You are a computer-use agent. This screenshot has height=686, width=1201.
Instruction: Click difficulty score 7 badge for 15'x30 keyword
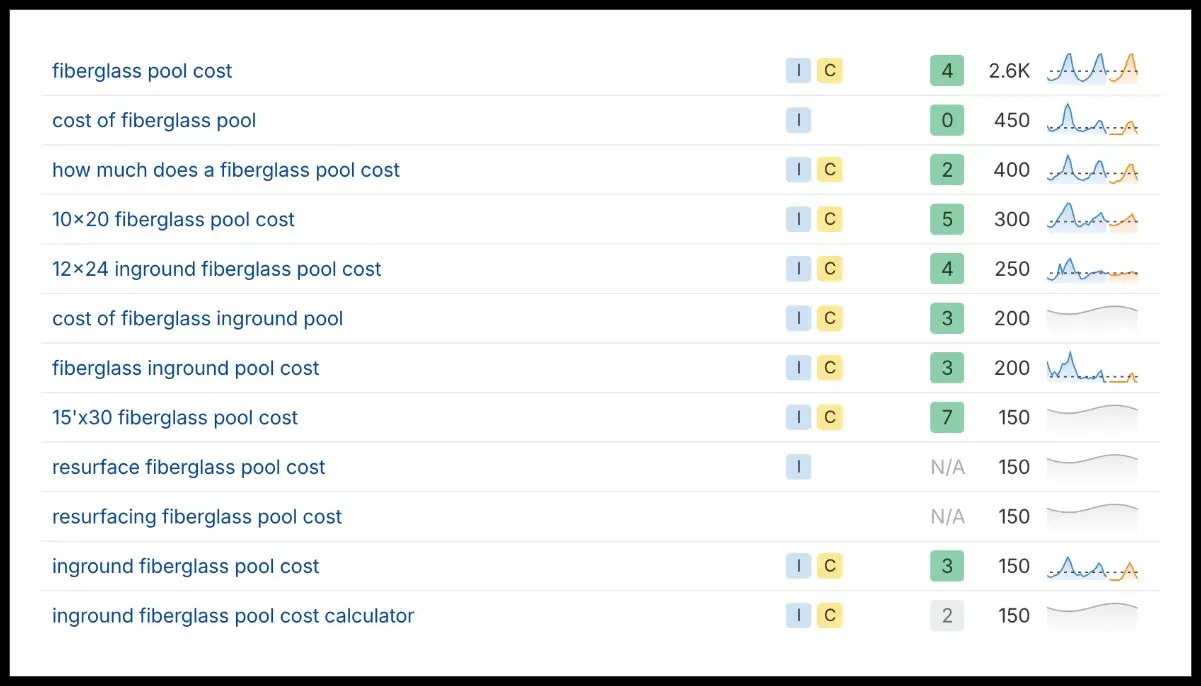[x=946, y=418]
